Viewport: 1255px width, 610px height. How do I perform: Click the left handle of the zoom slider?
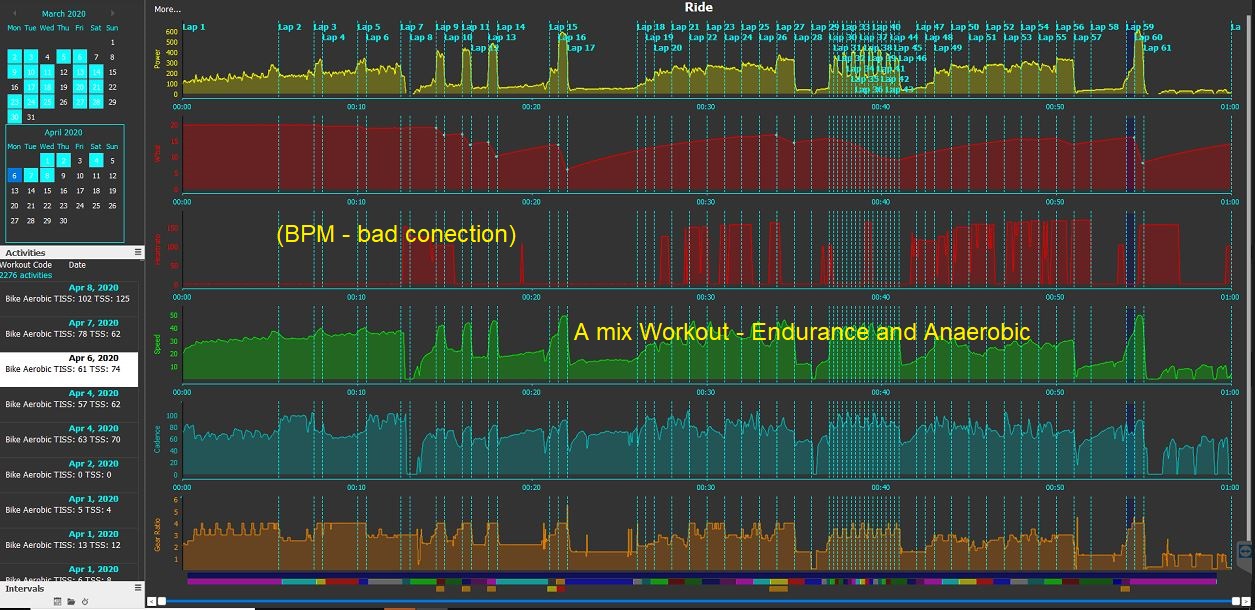point(162,601)
